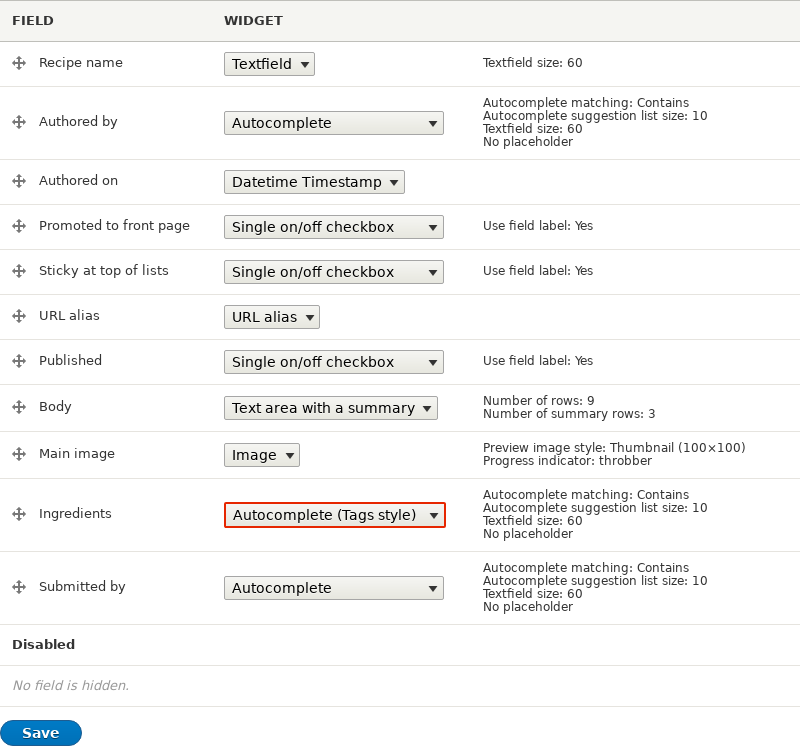Image resolution: width=800 pixels, height=746 pixels.
Task: Open the Autocomplete dropdown for Authored by
Action: [x=333, y=123]
